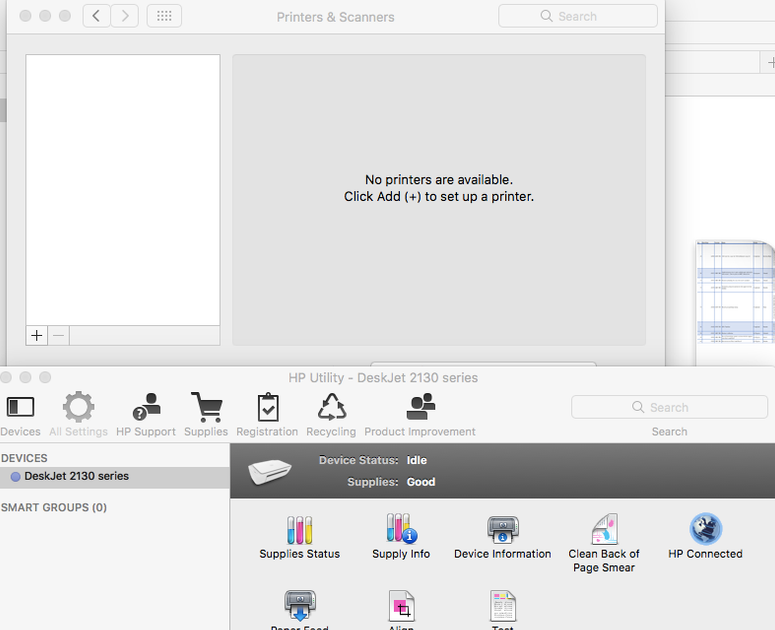Open Clean Back of Page Smear
The height and width of the screenshot is (630, 775).
[x=604, y=543]
